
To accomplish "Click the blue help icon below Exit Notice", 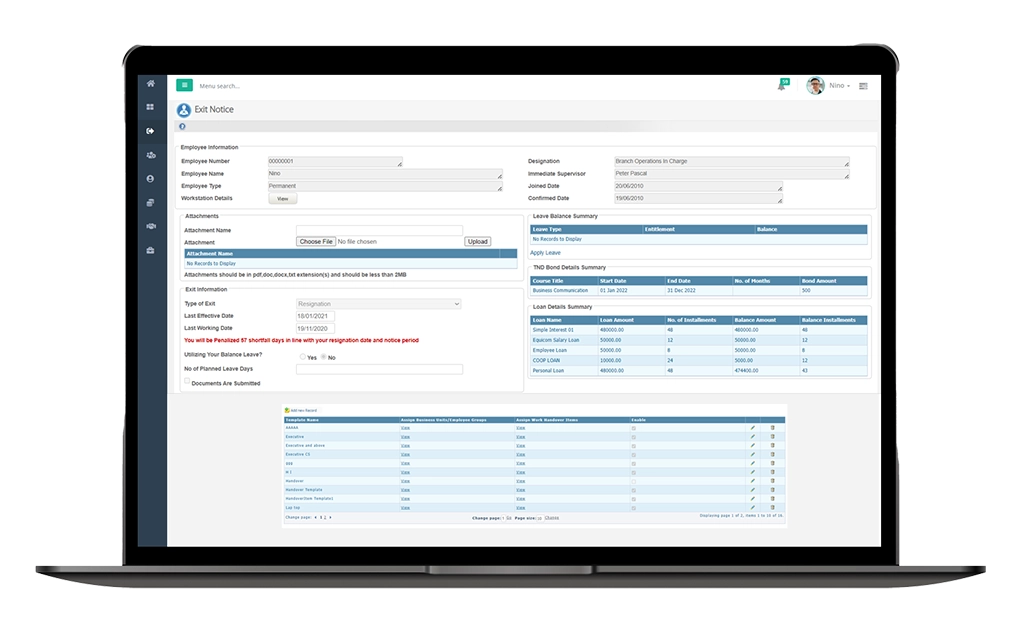I will (182, 127).
